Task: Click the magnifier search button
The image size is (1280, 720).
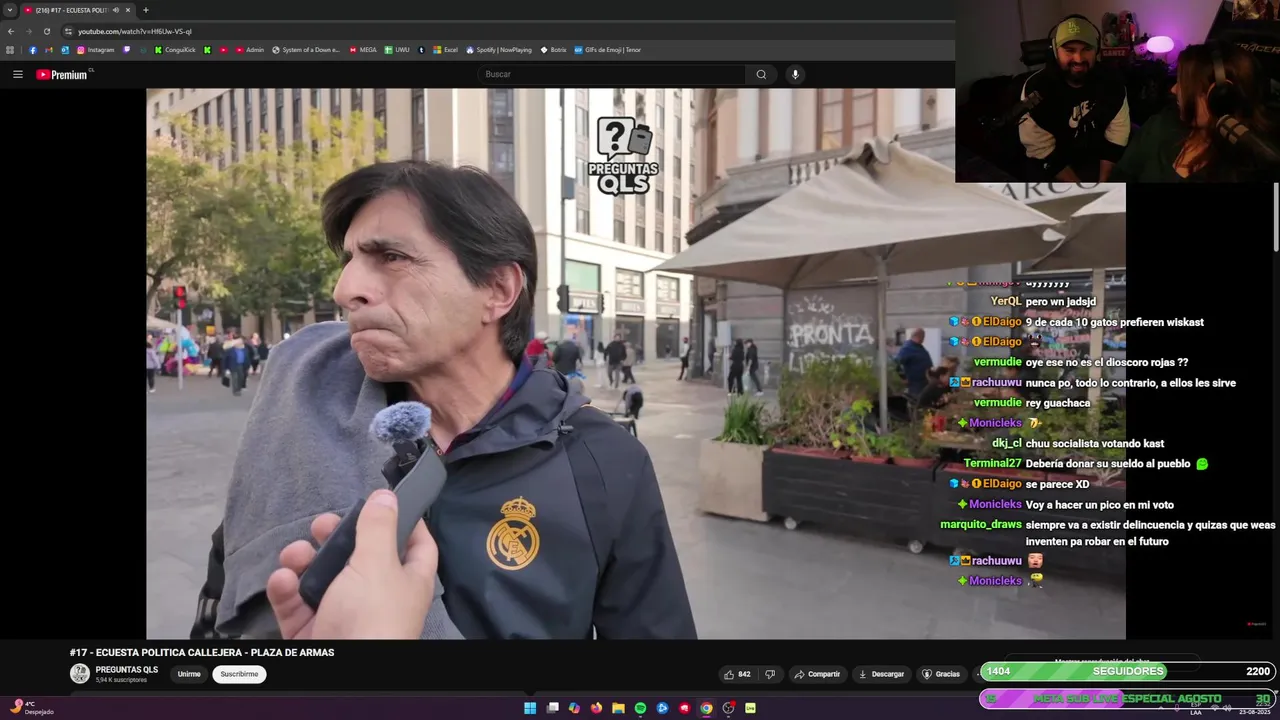Action: [x=761, y=74]
